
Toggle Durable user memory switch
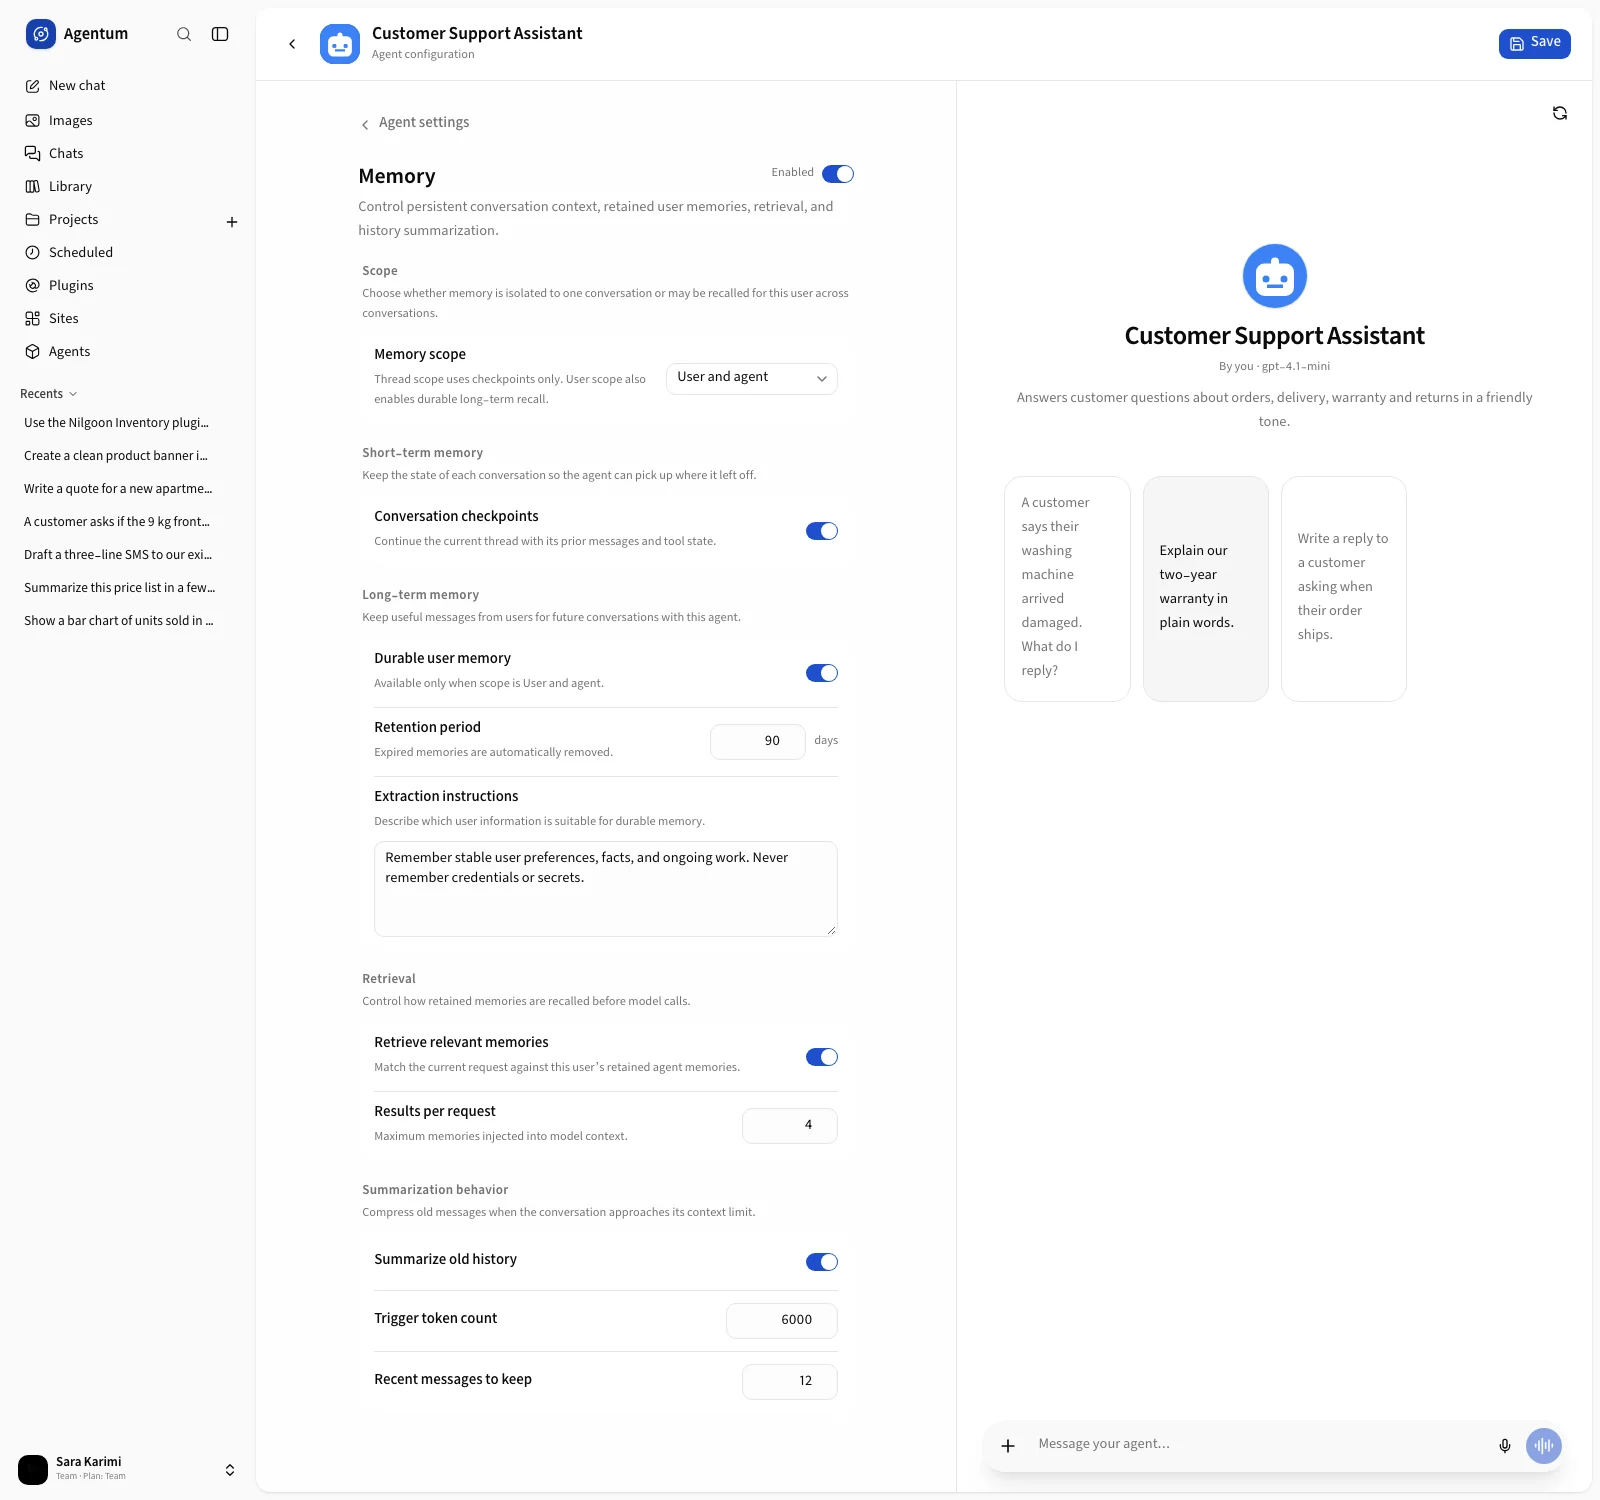click(x=822, y=673)
